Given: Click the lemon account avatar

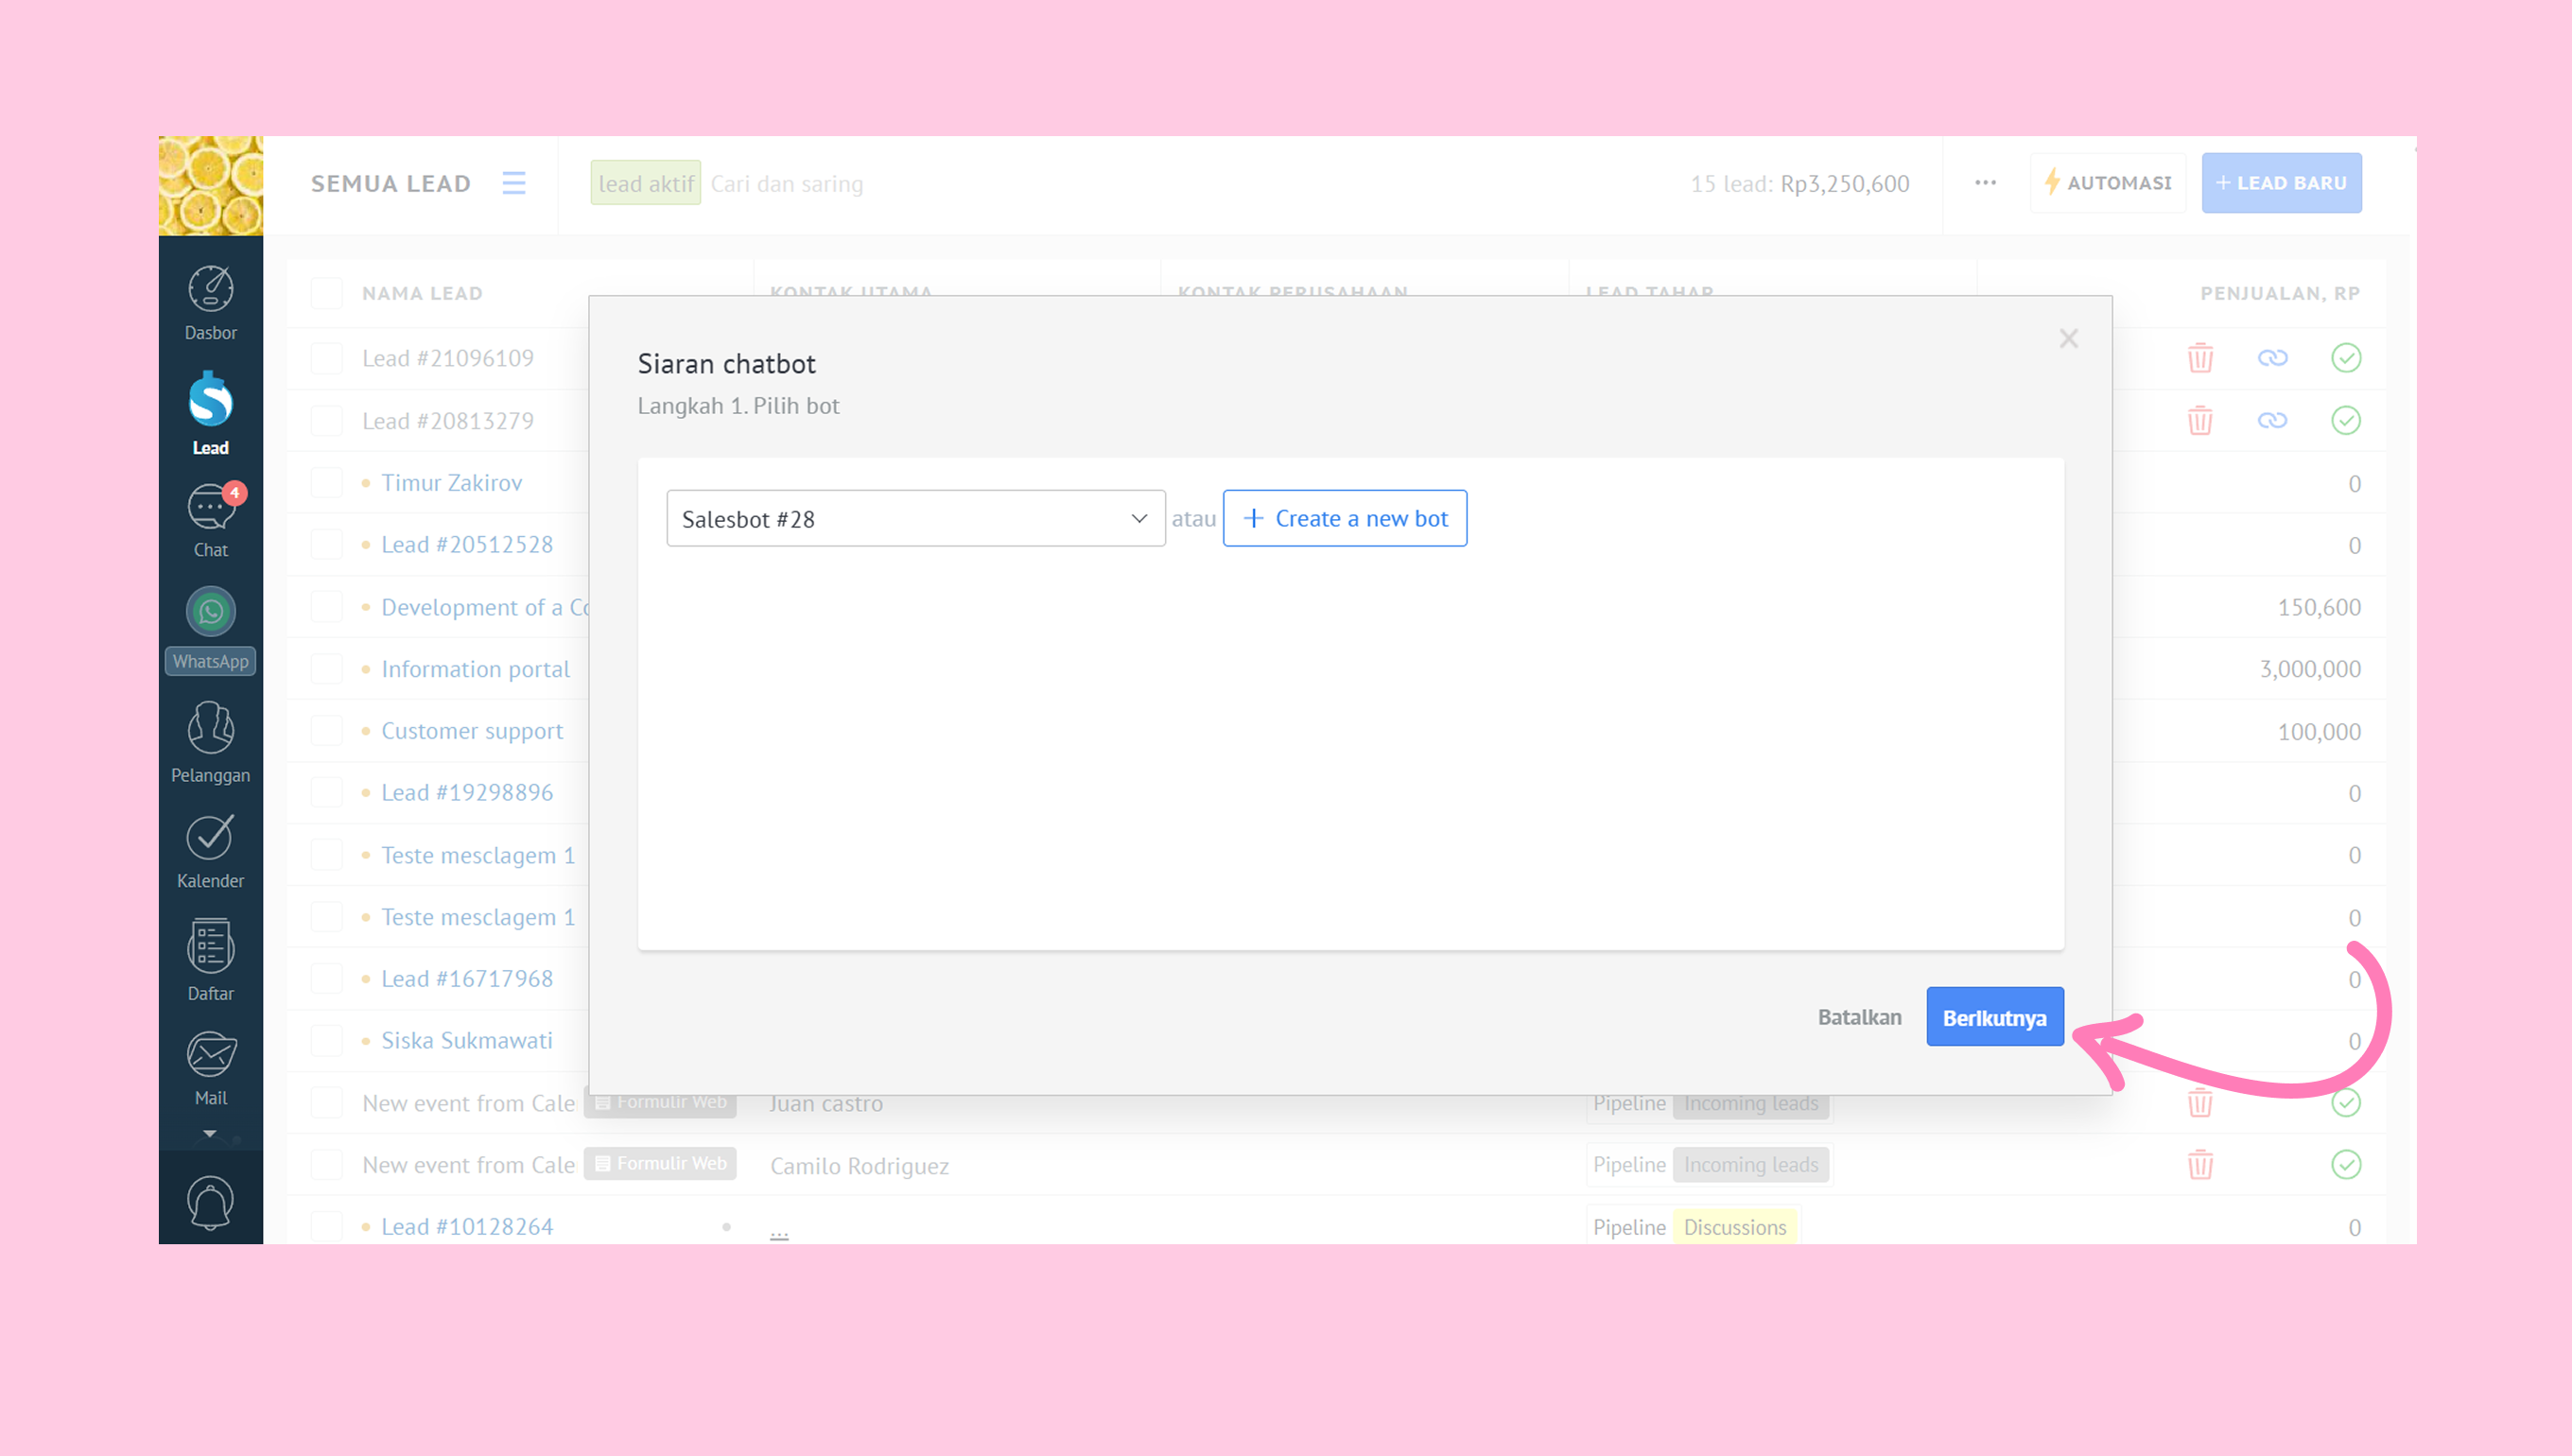Looking at the screenshot, I should (x=211, y=186).
